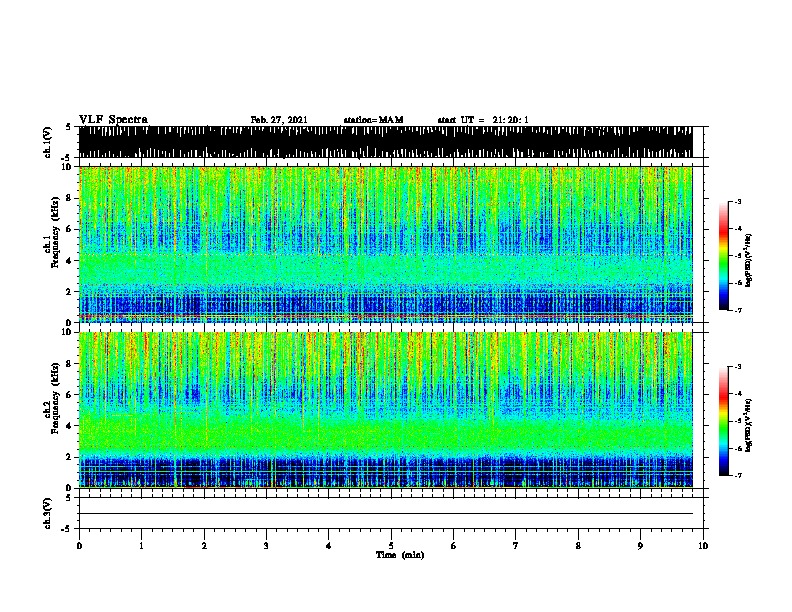Image resolution: width=792 pixels, height=612 pixels.
Task: Click the "-3" label on ch.2 color bar
Action: (737, 367)
